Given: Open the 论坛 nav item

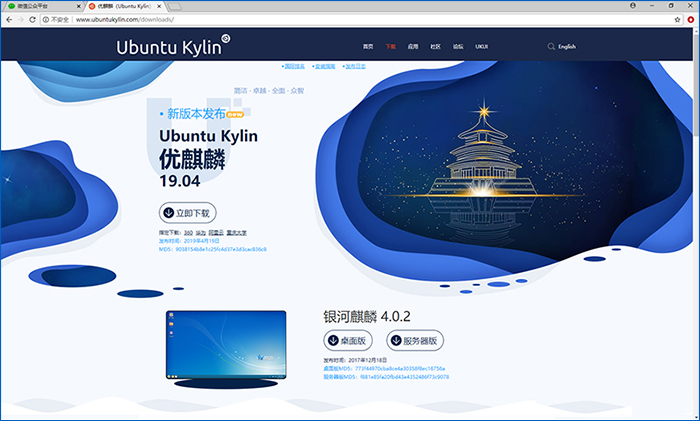Looking at the screenshot, I should (x=458, y=46).
